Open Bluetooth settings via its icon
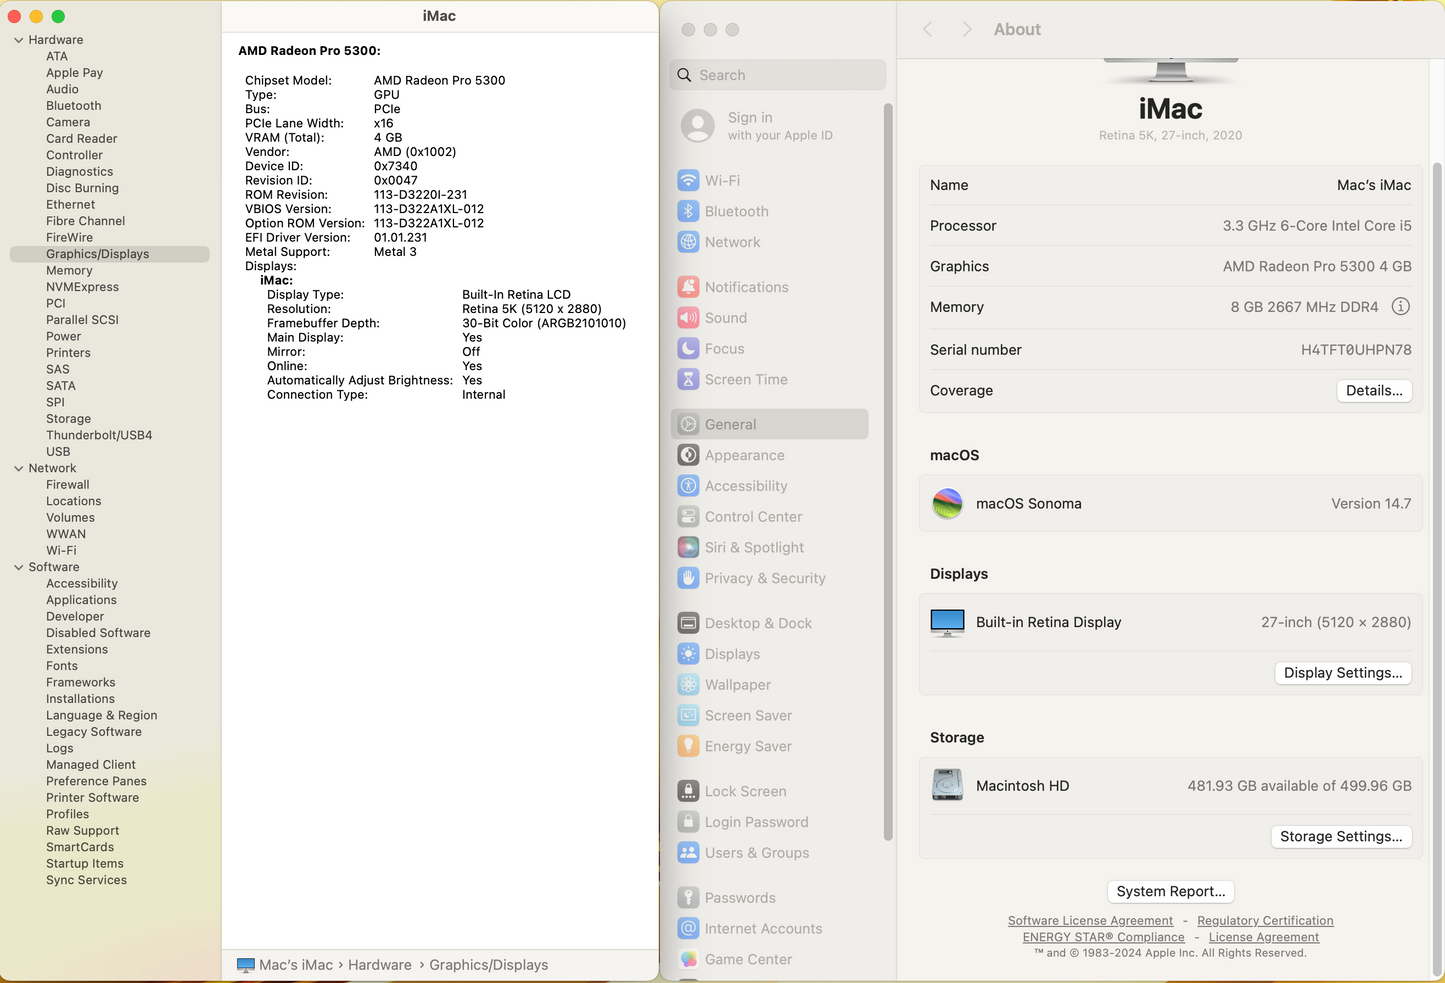This screenshot has width=1445, height=983. click(x=688, y=212)
